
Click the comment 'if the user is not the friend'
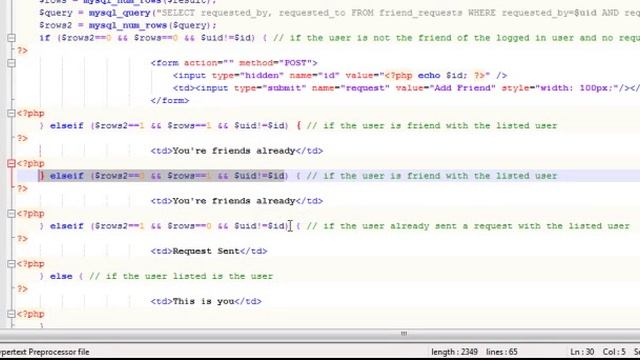point(456,38)
